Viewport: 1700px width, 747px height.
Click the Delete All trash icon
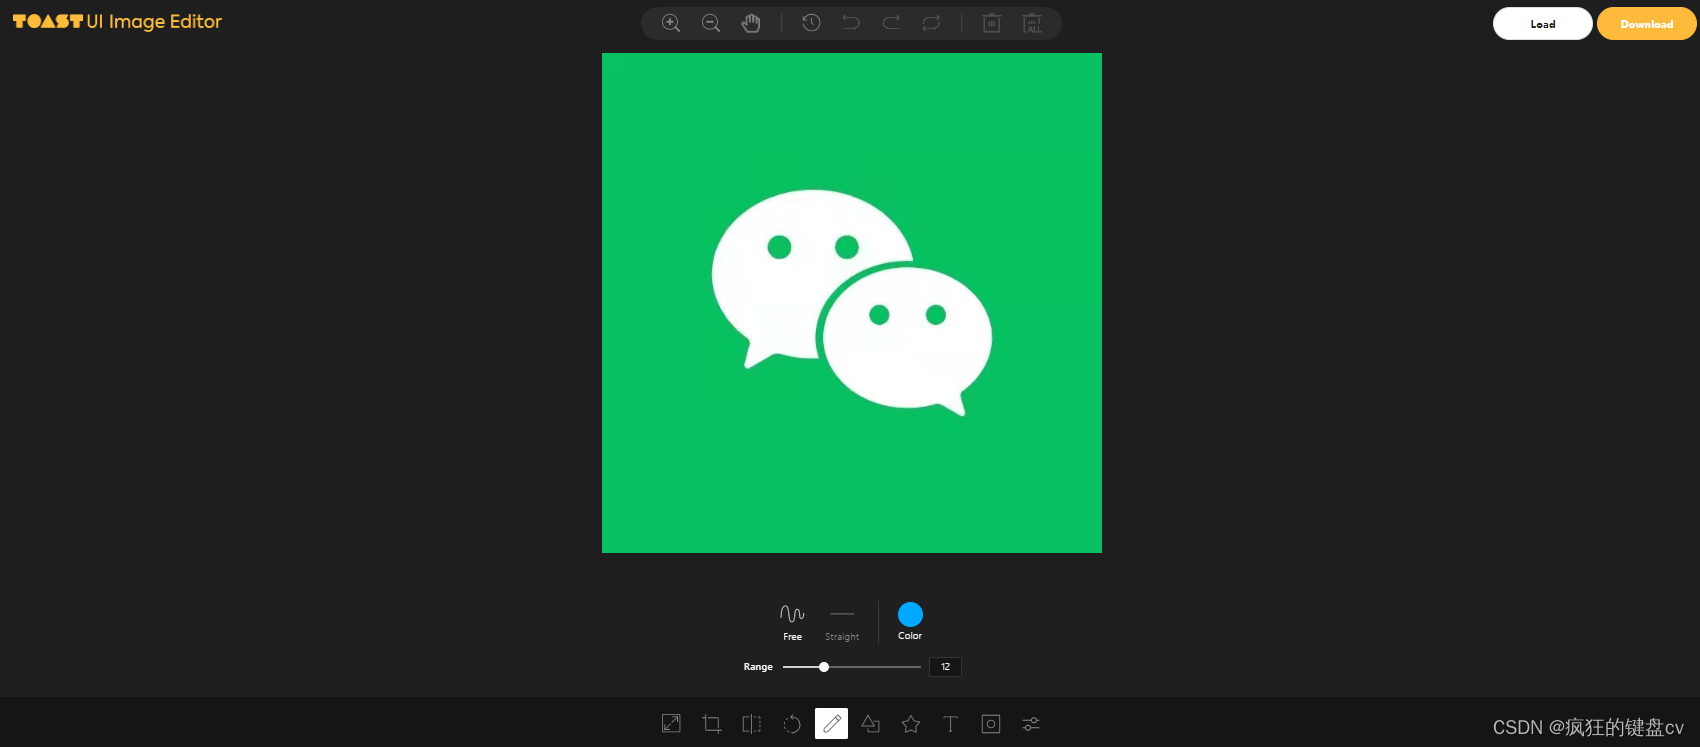[1032, 23]
